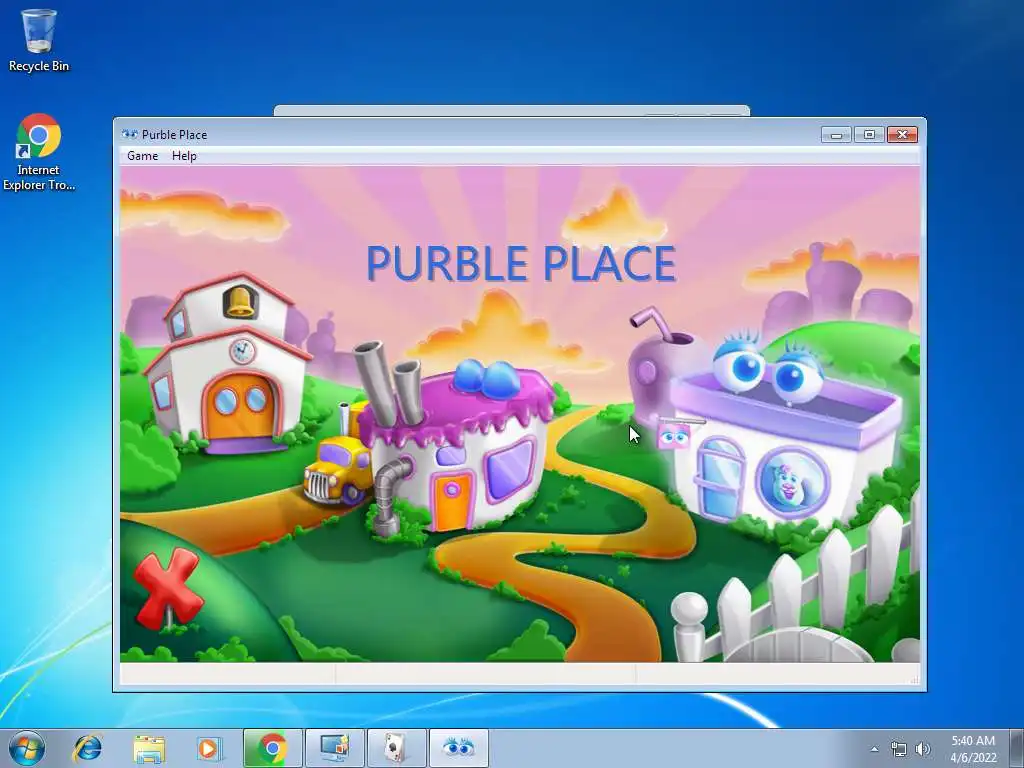Viewport: 1024px width, 768px height.
Task: Click the Show desktop button
Action: click(1017, 748)
